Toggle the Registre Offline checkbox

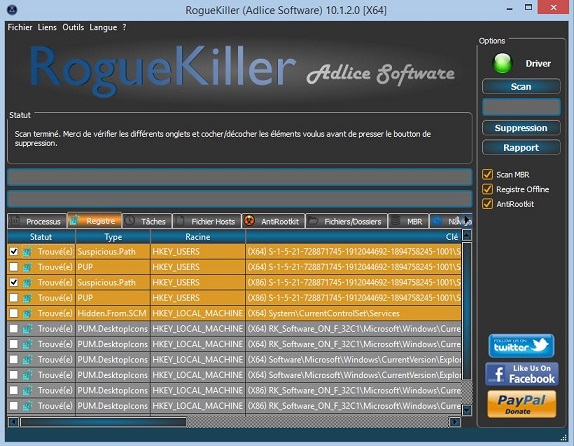click(487, 189)
